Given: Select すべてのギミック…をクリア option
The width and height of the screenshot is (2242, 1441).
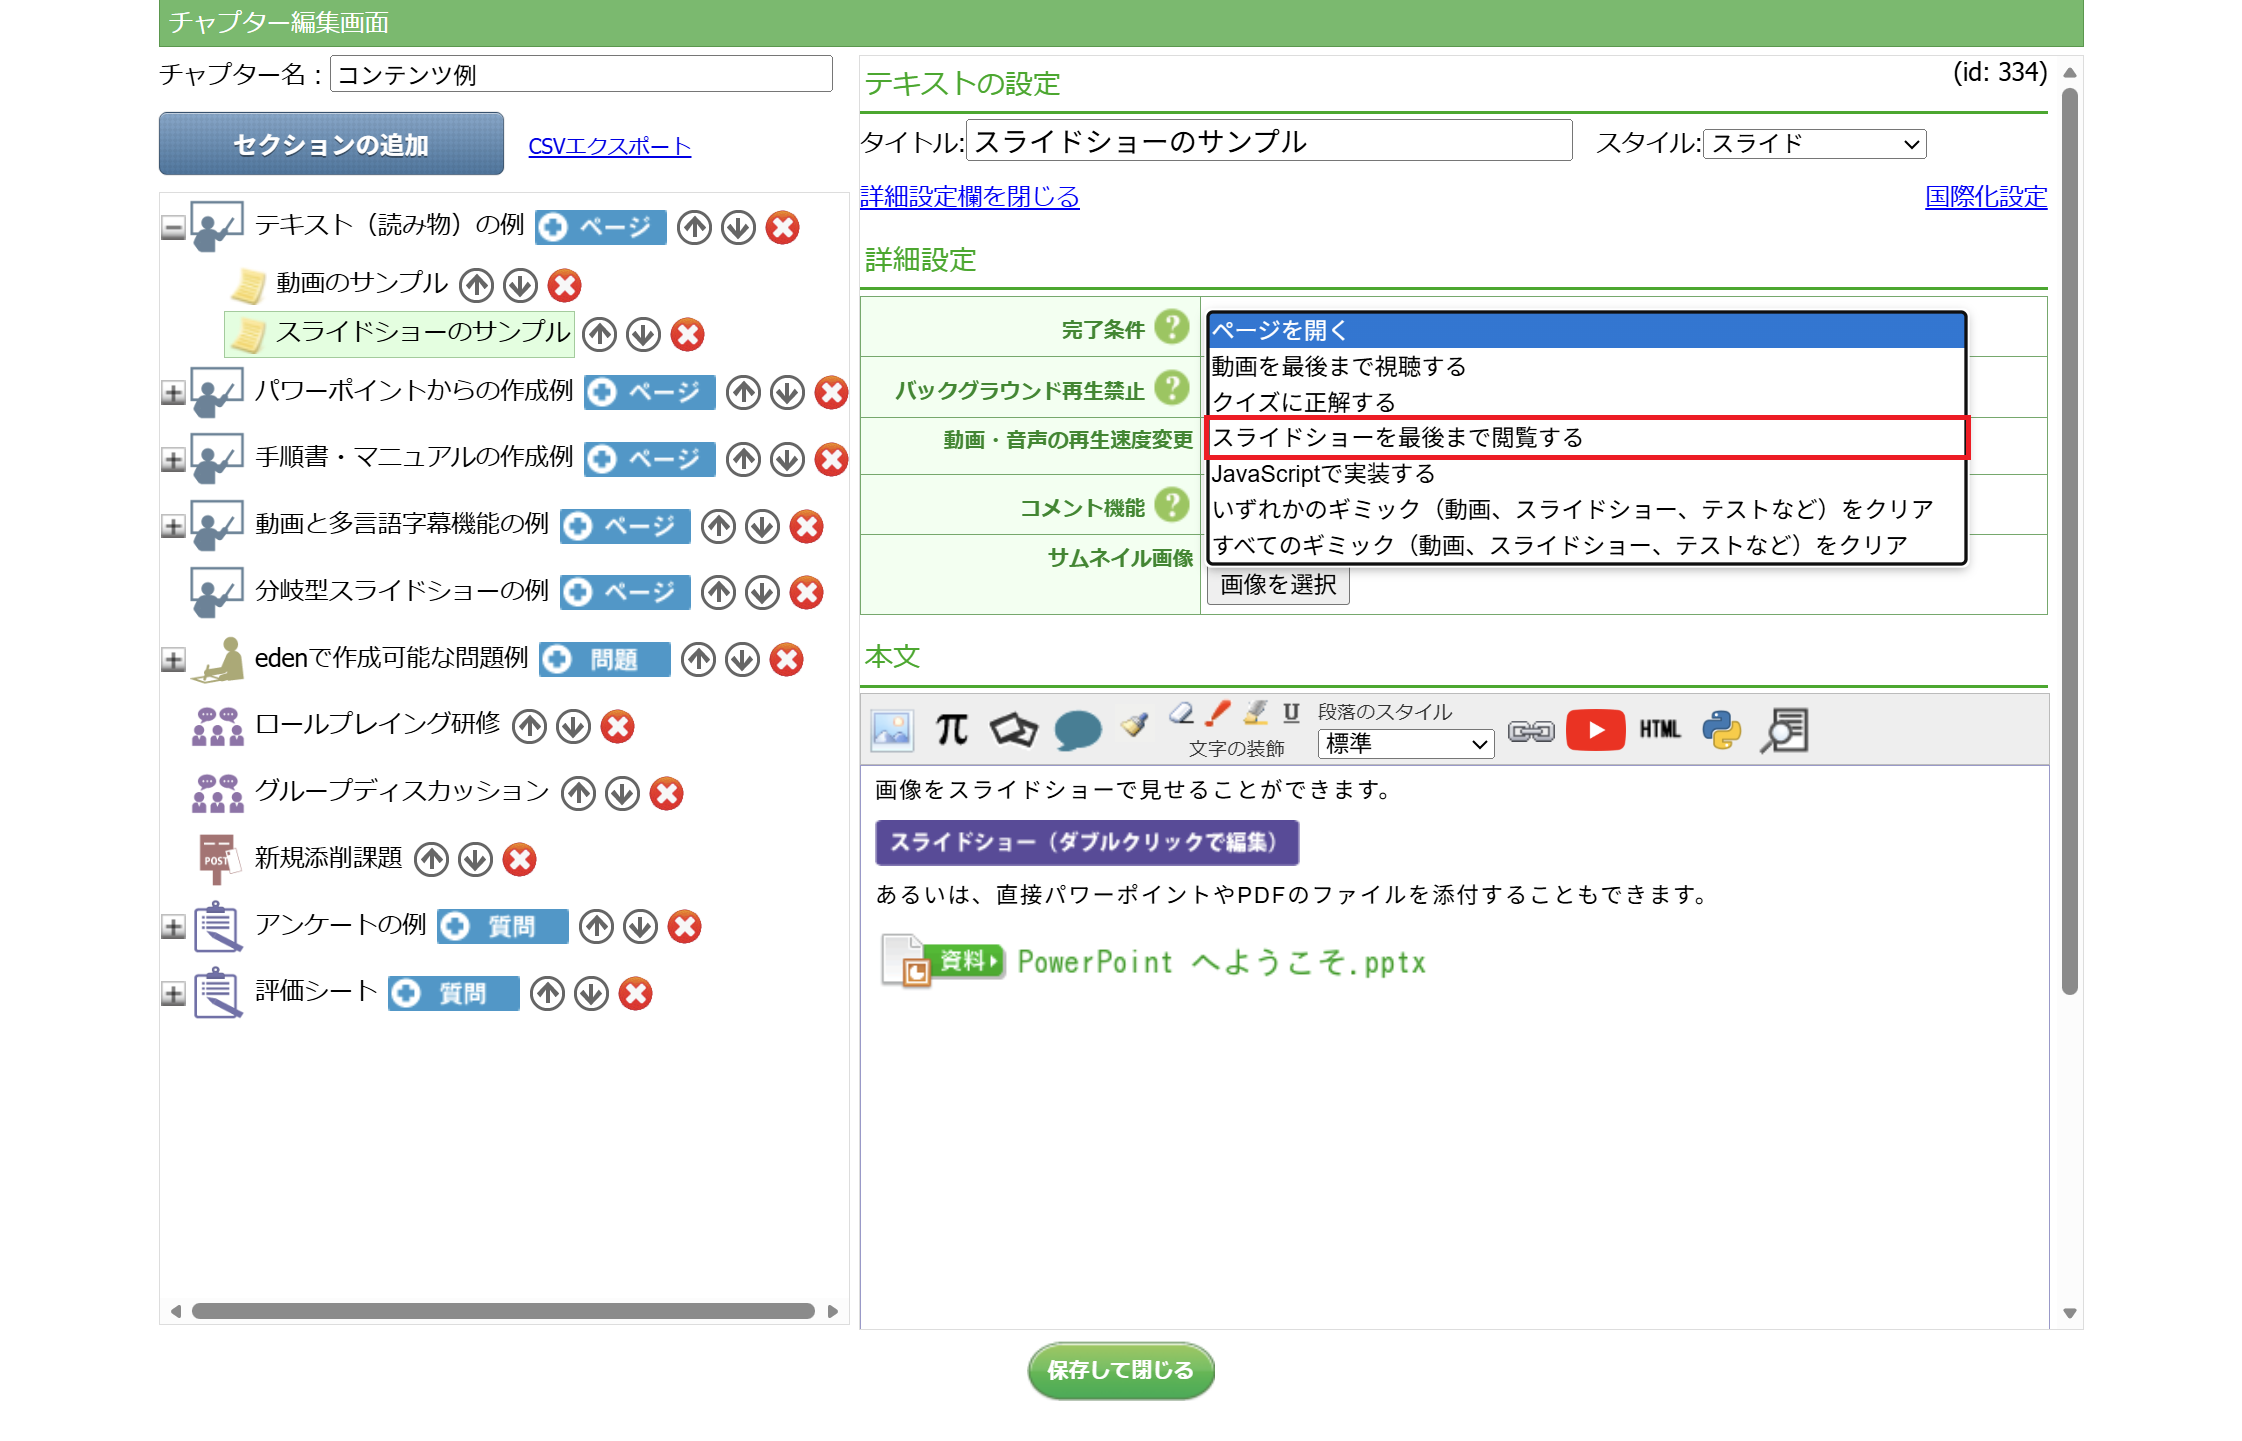Looking at the screenshot, I should [1586, 546].
